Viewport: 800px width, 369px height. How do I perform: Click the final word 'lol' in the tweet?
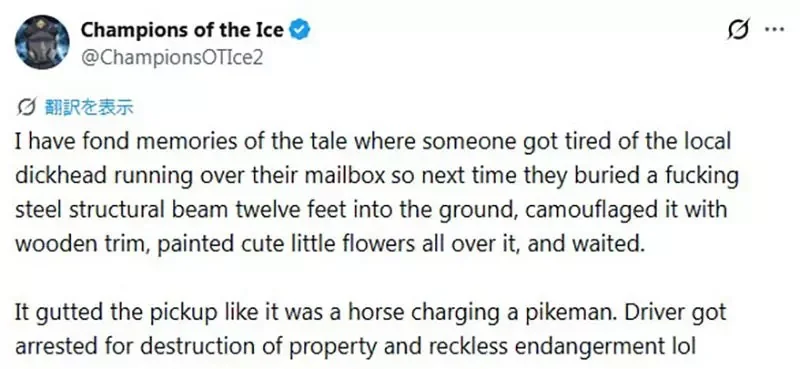point(684,347)
